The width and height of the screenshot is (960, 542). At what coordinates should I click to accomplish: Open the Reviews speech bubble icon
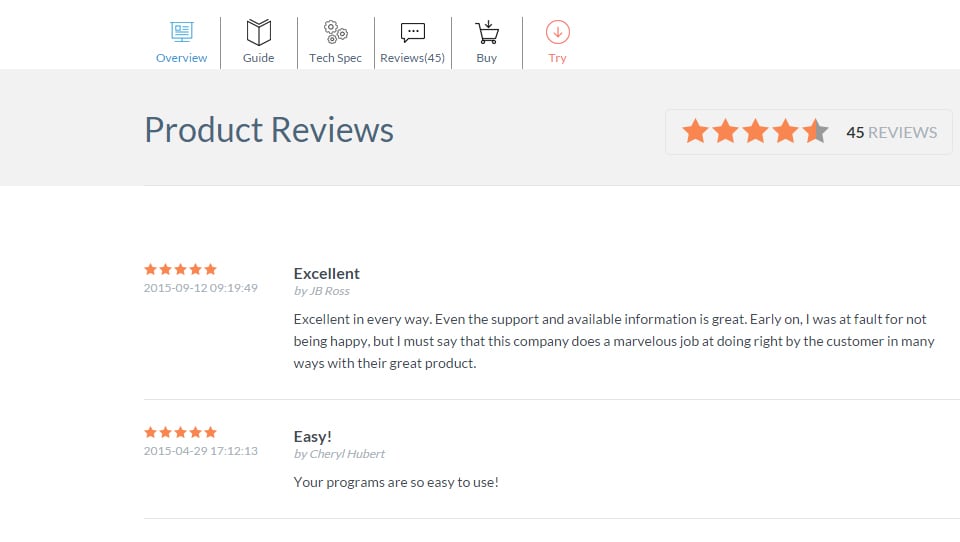tap(413, 32)
